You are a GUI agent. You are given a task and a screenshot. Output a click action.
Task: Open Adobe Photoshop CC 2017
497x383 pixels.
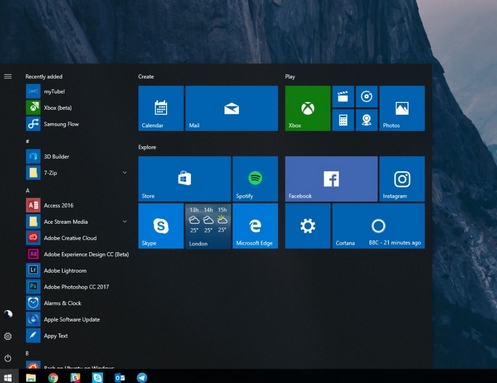[77, 287]
